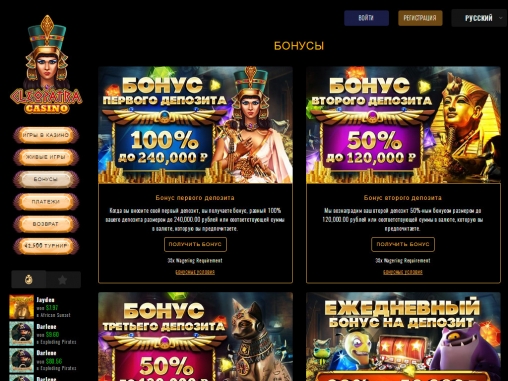
Task: Expand the Русский language dropdown
Action: click(x=479, y=18)
